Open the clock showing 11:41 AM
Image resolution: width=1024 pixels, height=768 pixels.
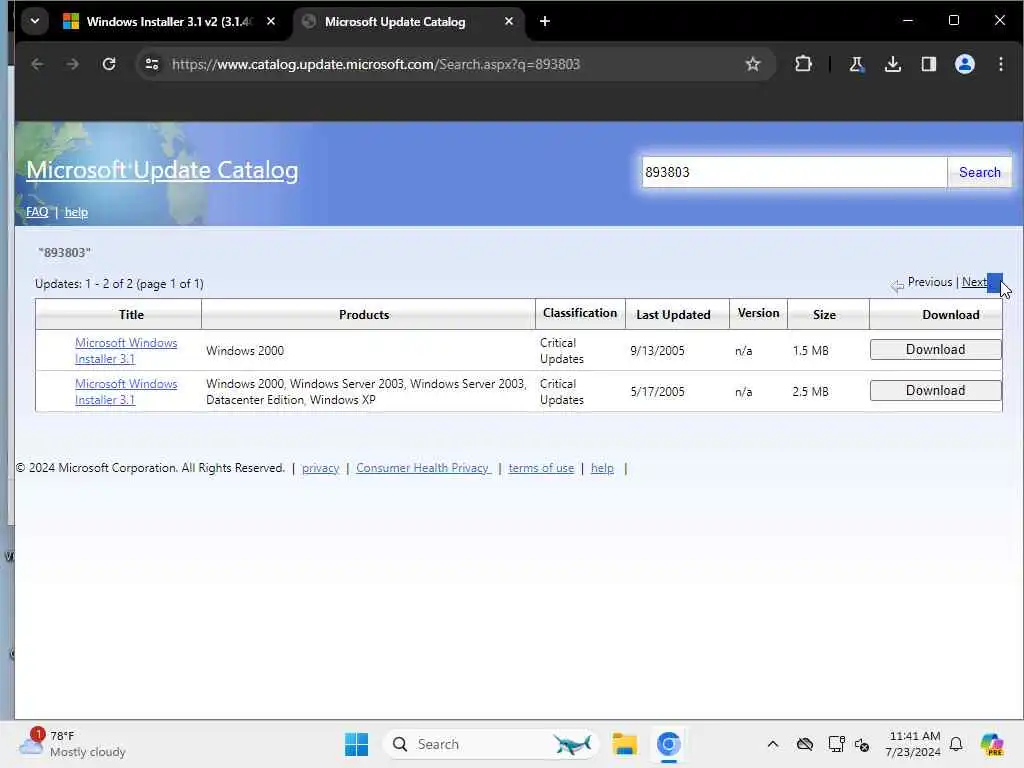click(913, 744)
